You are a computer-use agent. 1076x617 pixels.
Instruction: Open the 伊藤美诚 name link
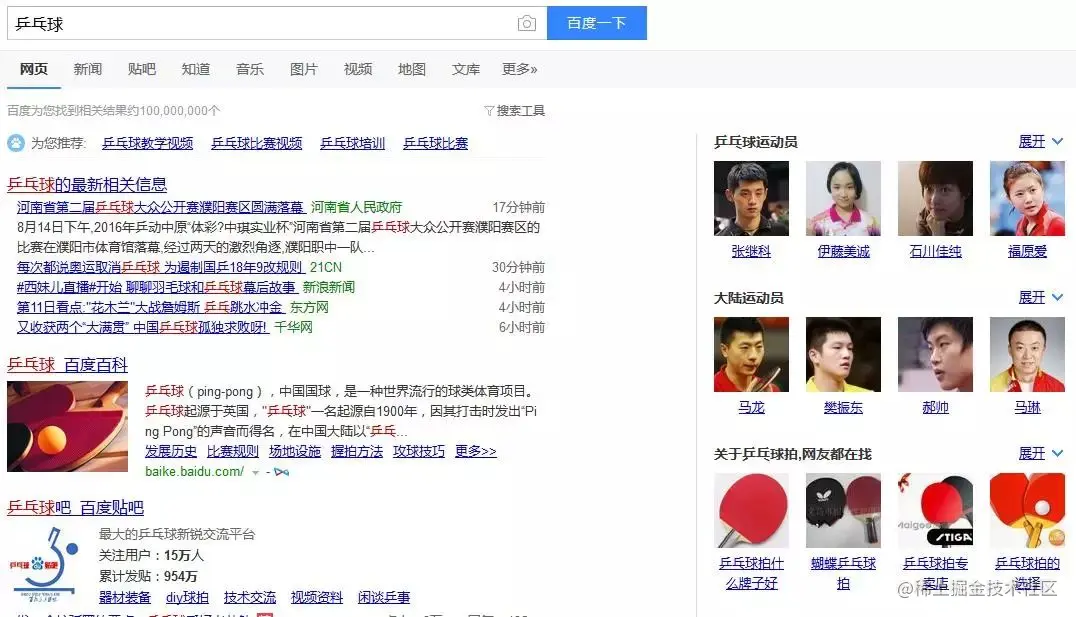click(843, 252)
